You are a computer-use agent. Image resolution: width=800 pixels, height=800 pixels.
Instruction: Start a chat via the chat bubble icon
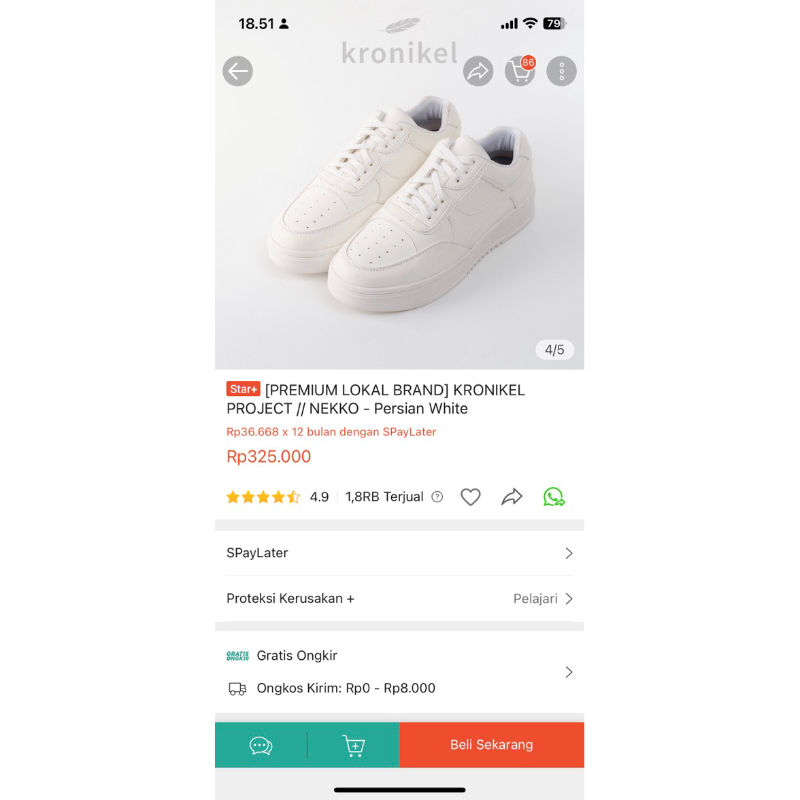[261, 745]
